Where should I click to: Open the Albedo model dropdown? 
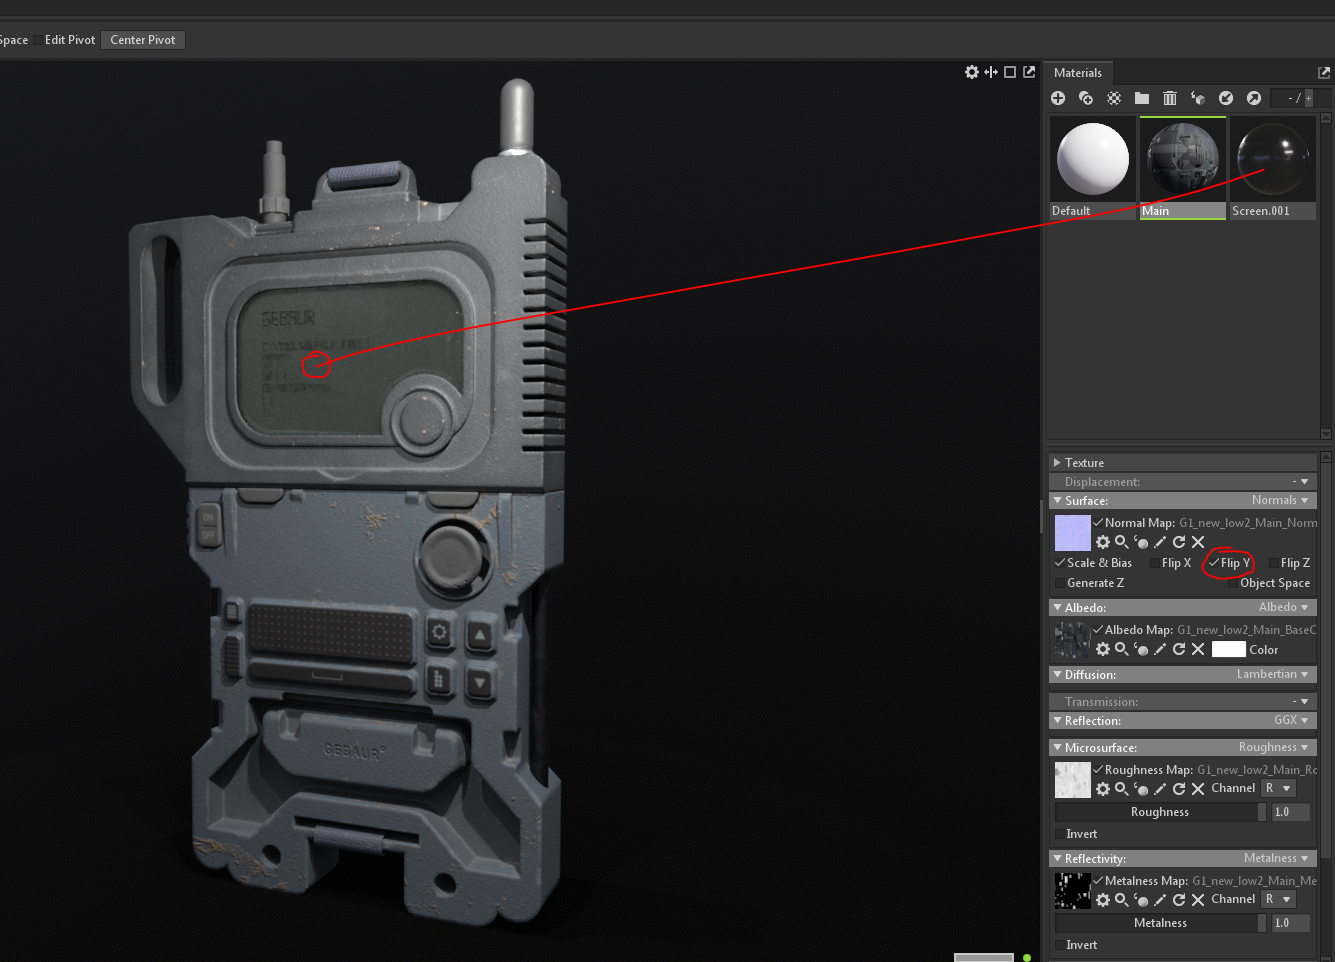pos(1283,607)
